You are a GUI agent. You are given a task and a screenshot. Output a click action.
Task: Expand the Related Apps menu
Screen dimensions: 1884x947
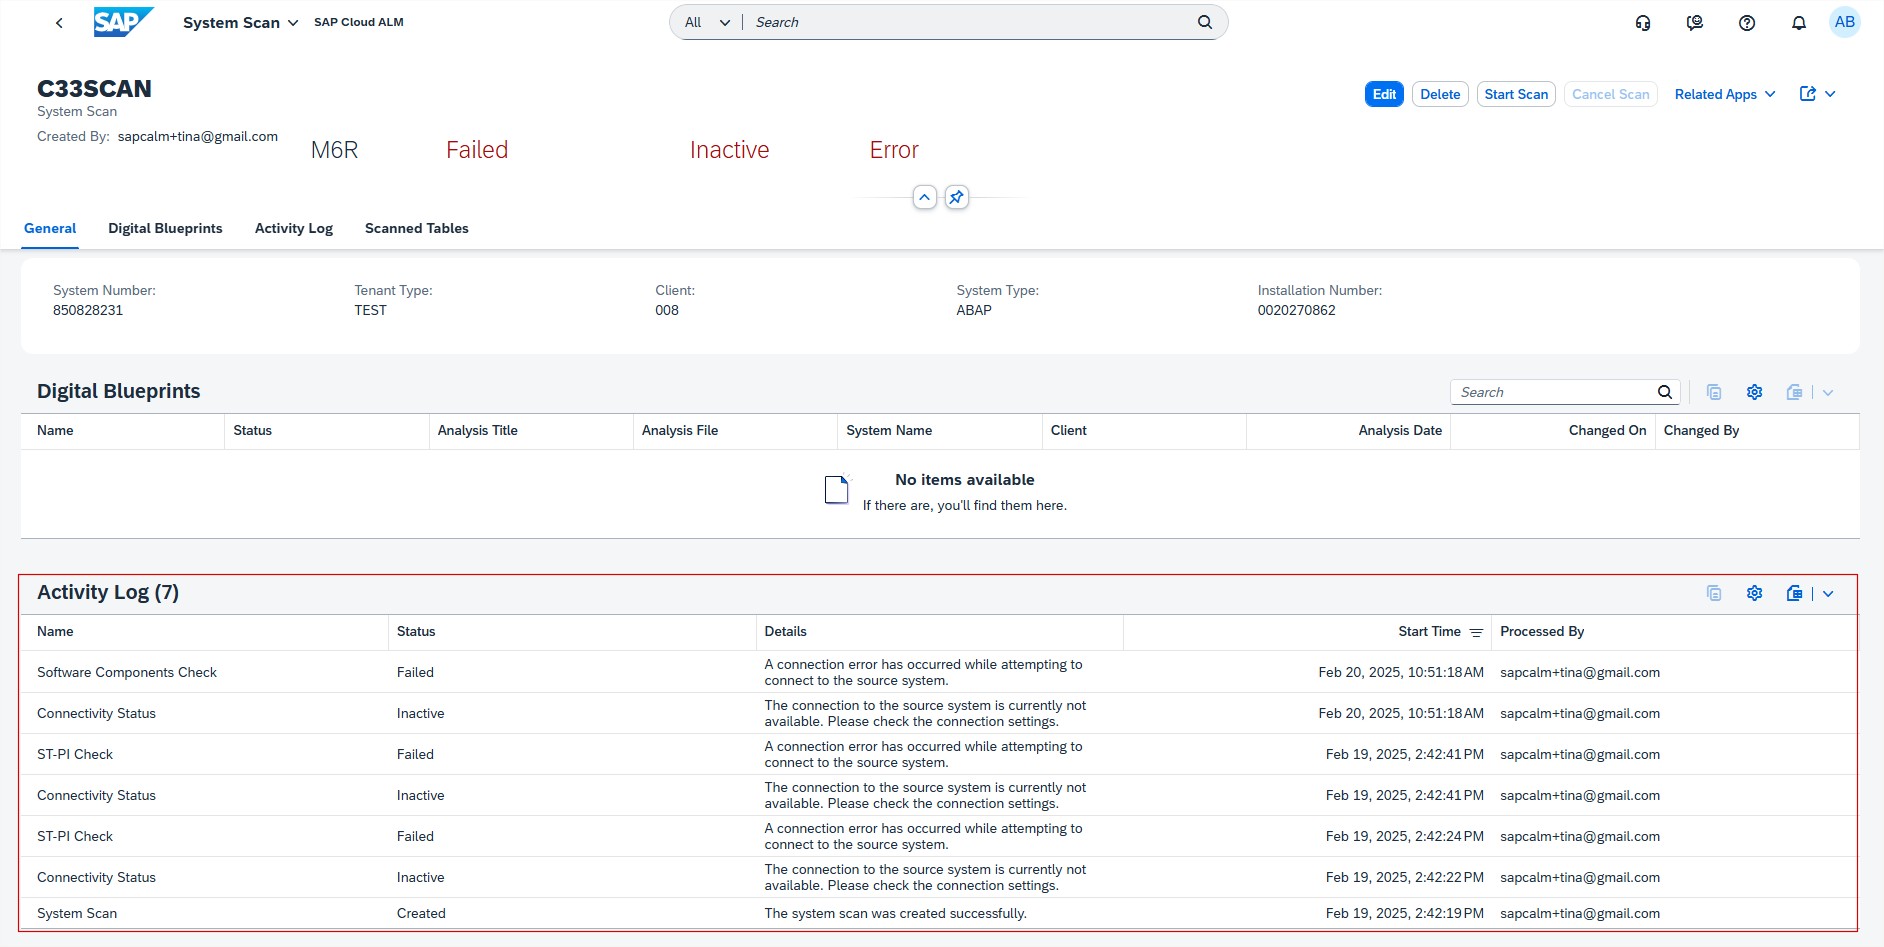click(1725, 94)
